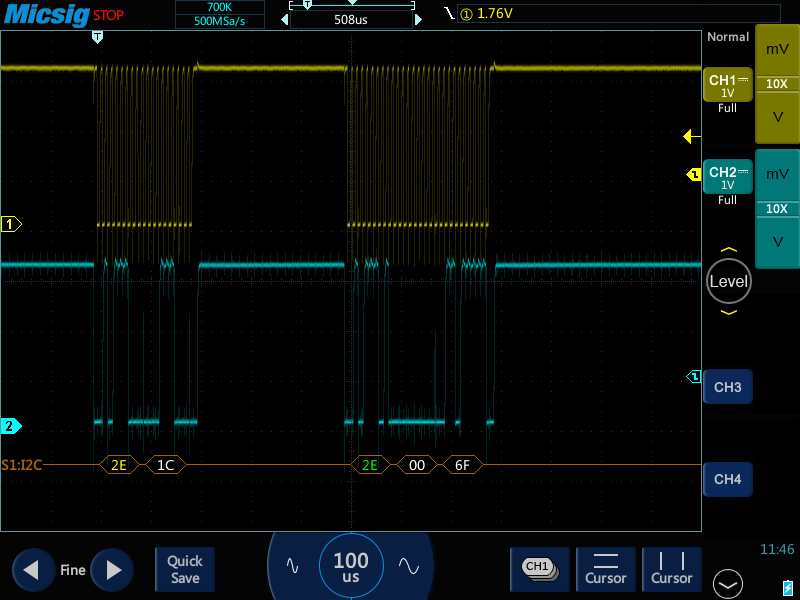Tap the horizontal overview position bar

click(x=352, y=6)
